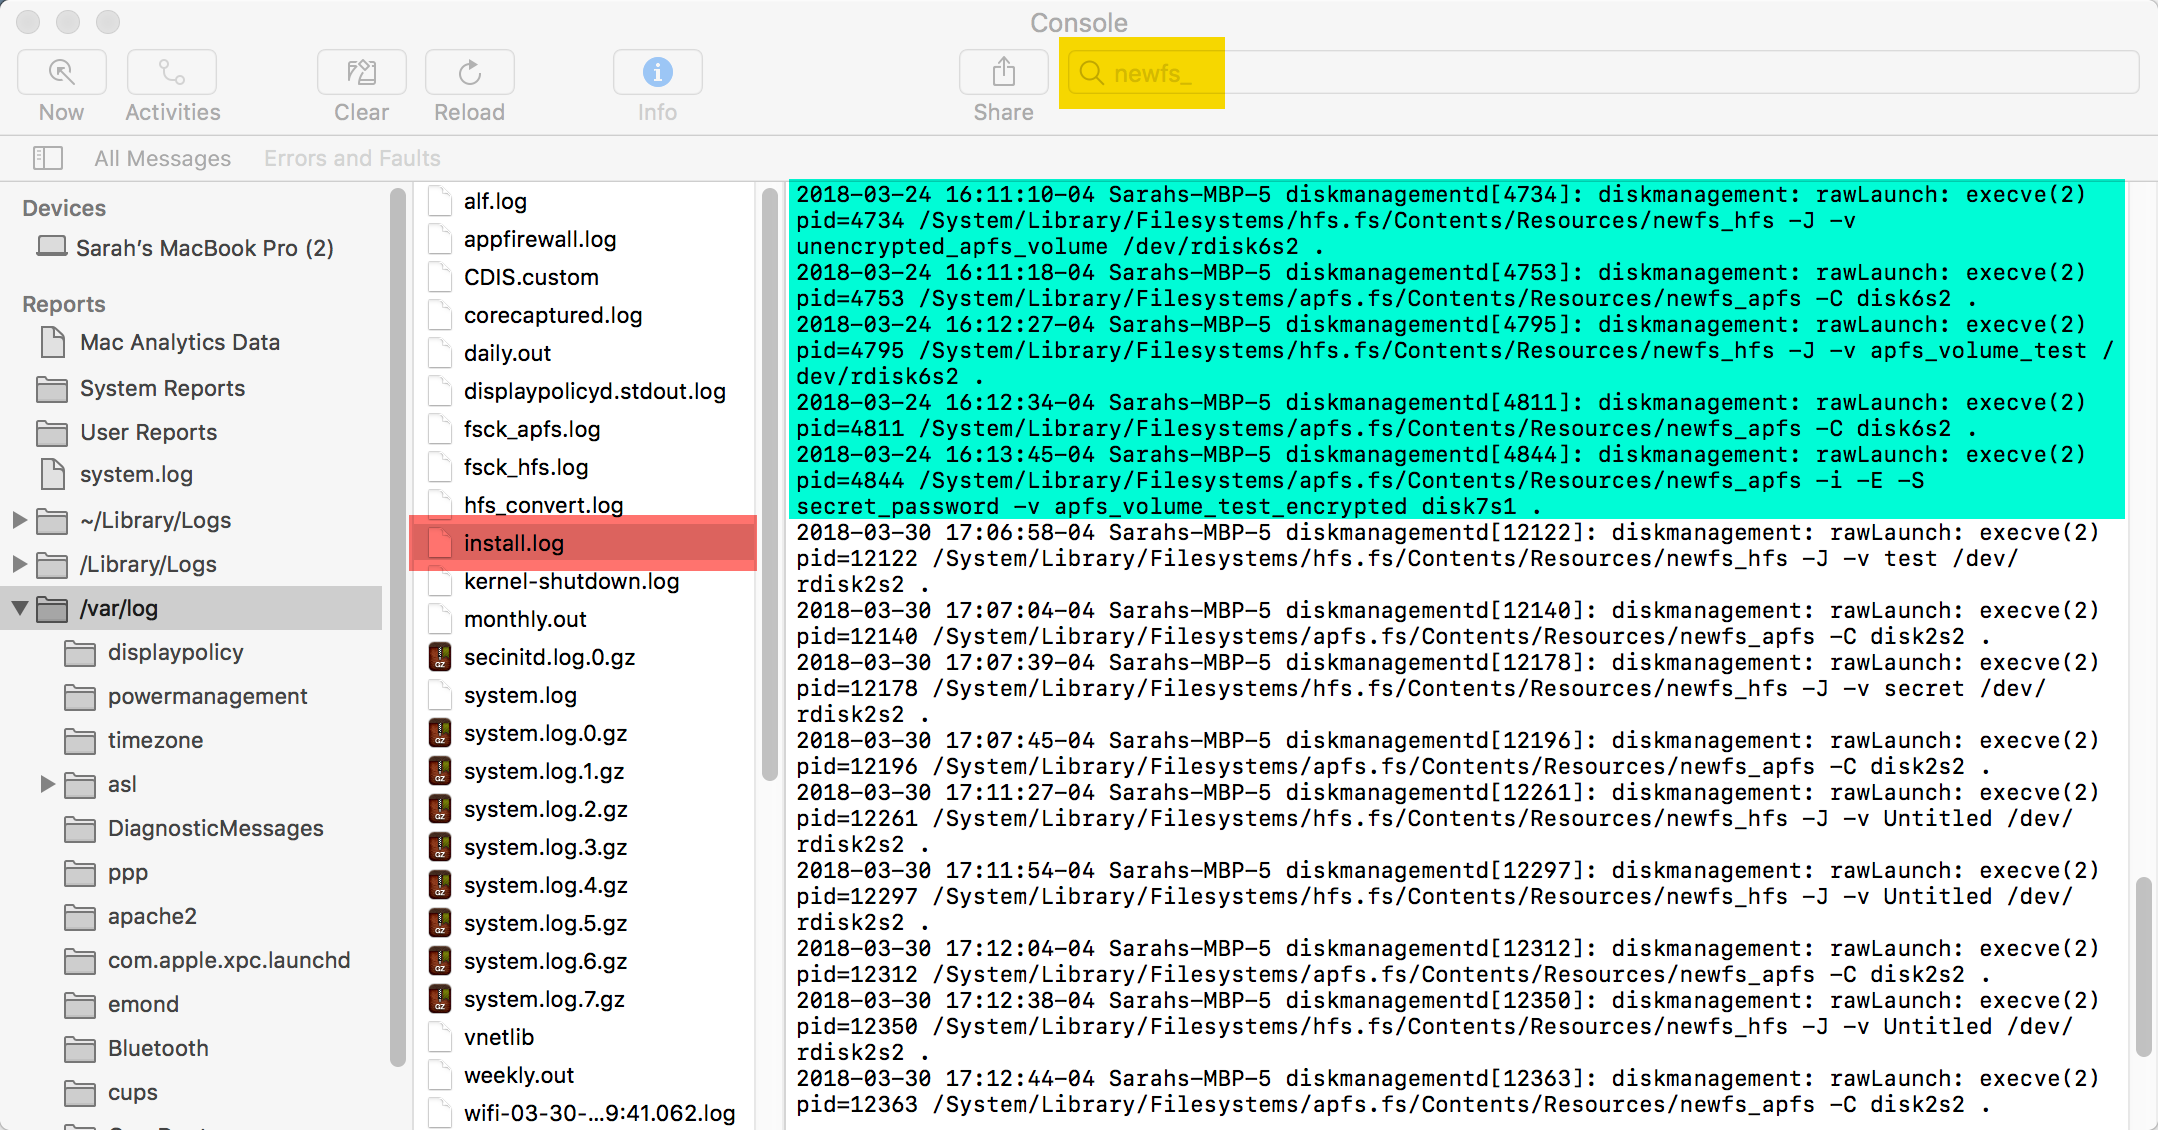Click the Clear toolbar icon
This screenshot has width=2158, height=1130.
pos(361,73)
